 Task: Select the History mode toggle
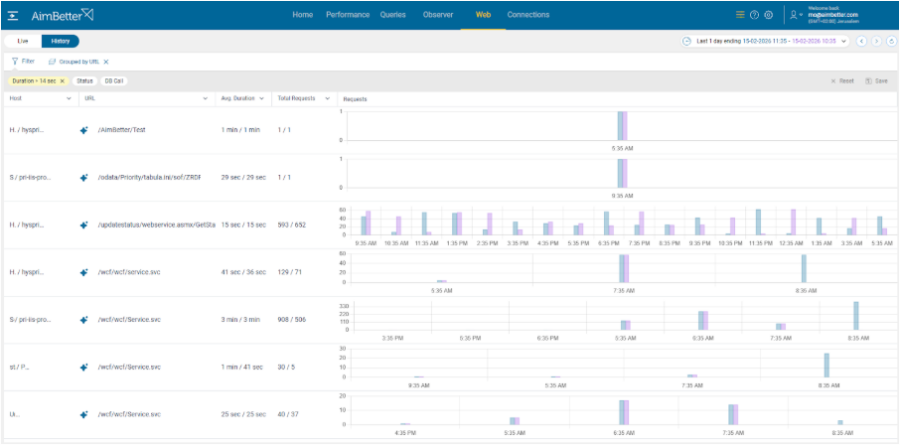pos(60,41)
